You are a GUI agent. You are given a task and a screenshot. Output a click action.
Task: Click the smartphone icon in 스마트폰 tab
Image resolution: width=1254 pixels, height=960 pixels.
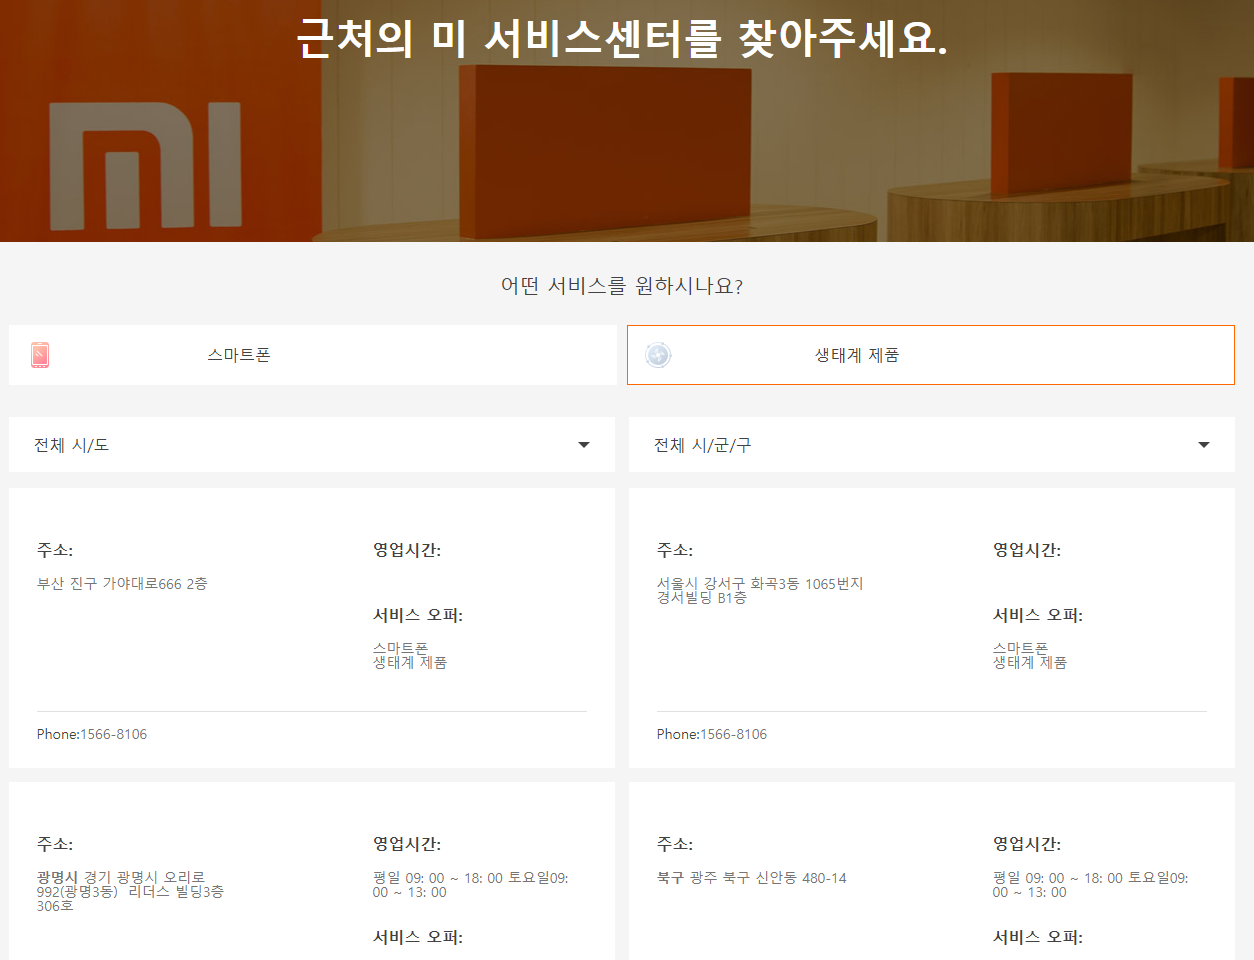click(x=40, y=355)
